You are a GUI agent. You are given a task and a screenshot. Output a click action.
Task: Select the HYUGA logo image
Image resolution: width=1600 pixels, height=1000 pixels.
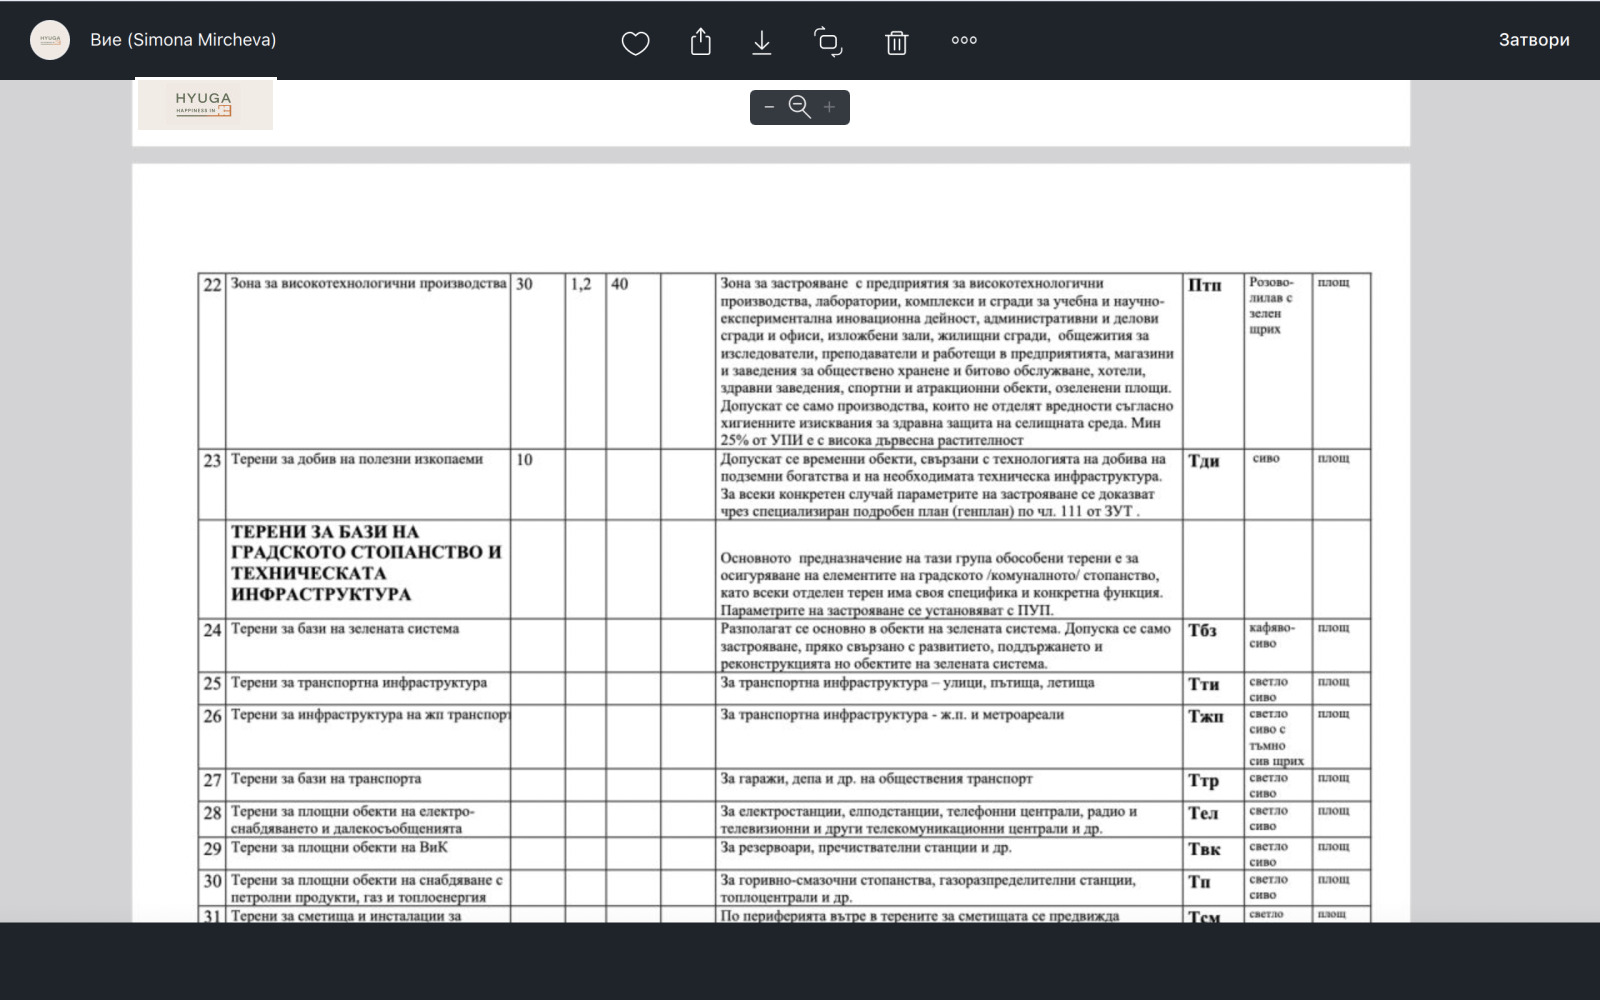205,104
